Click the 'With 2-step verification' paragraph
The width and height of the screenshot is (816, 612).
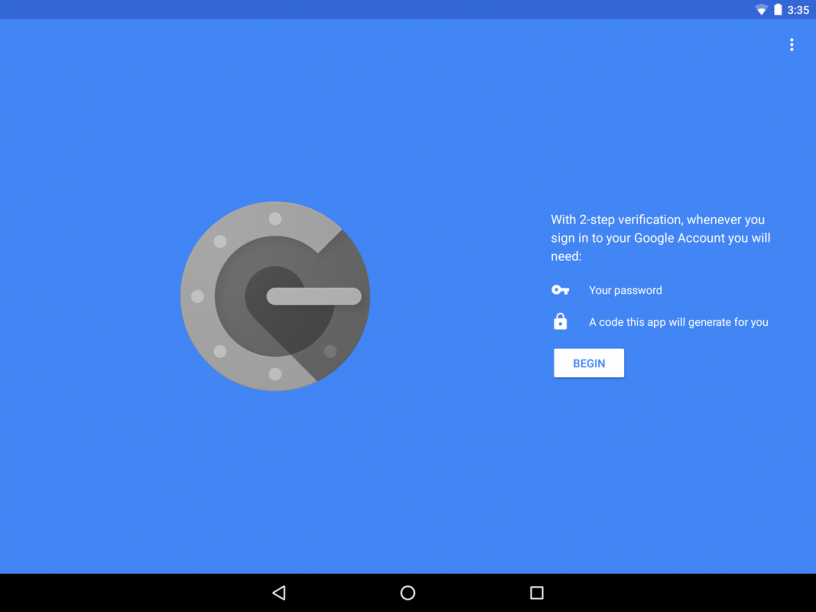[660, 238]
